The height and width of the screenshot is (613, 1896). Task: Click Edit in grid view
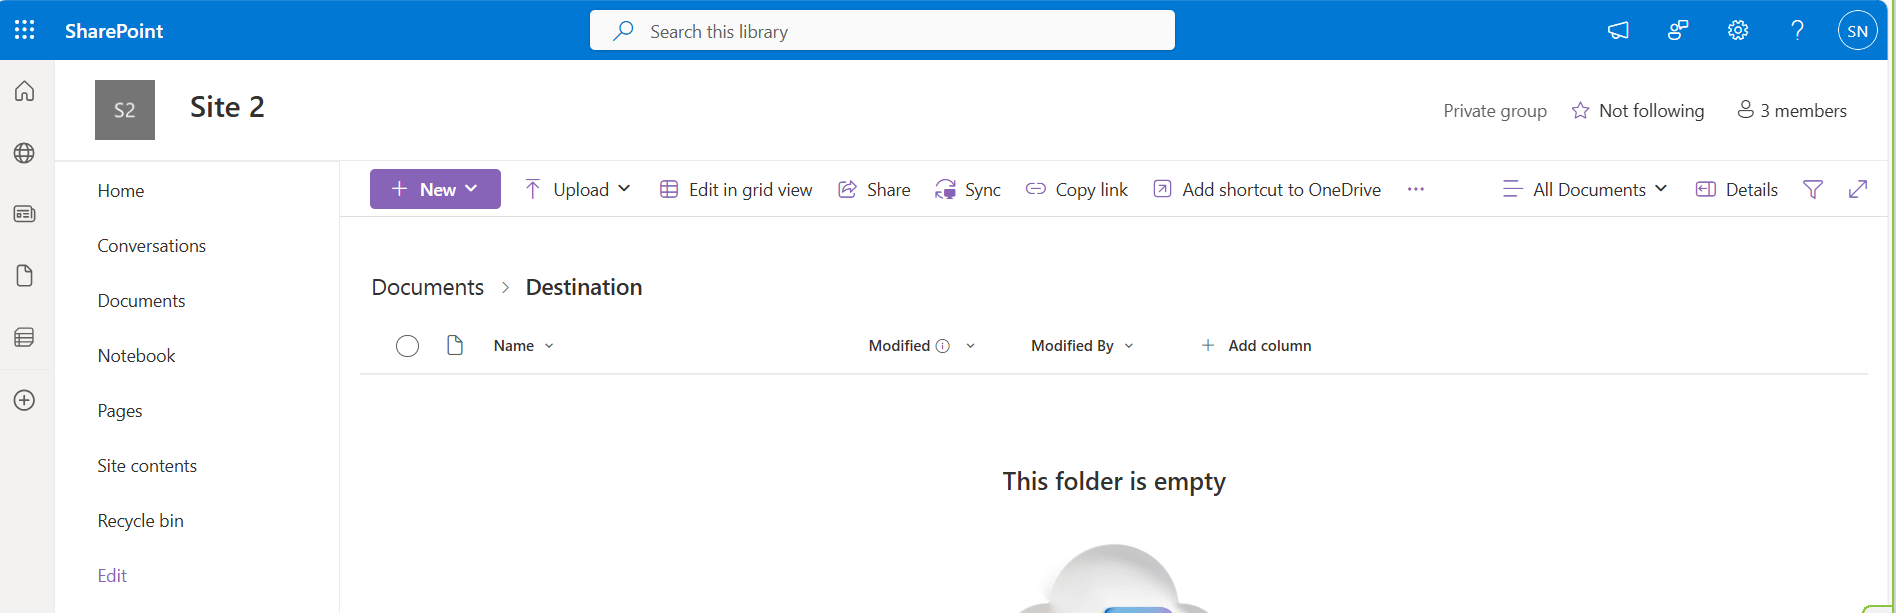click(x=736, y=189)
